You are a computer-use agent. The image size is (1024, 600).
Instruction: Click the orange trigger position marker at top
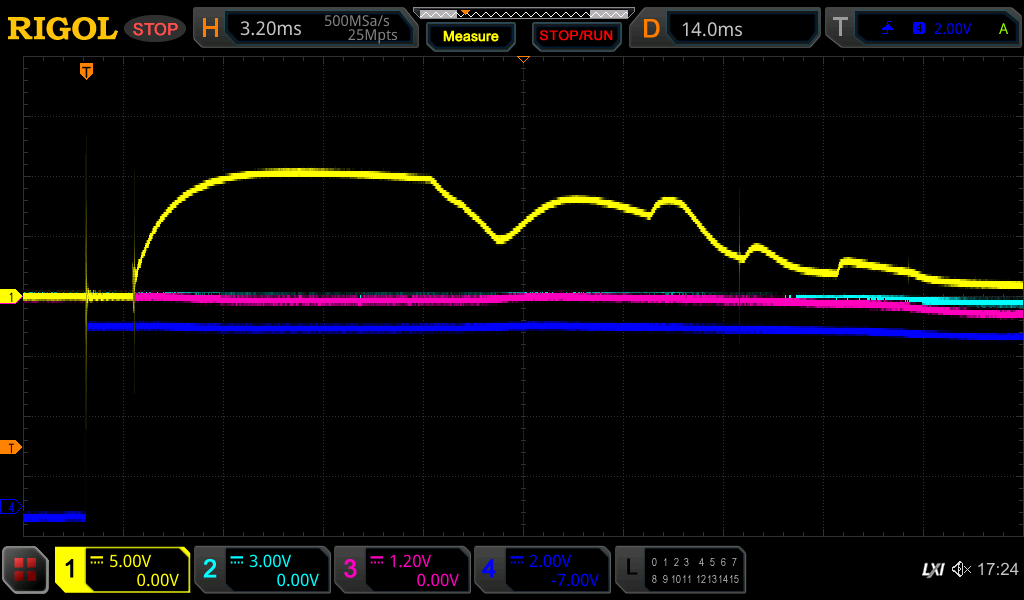point(87,71)
